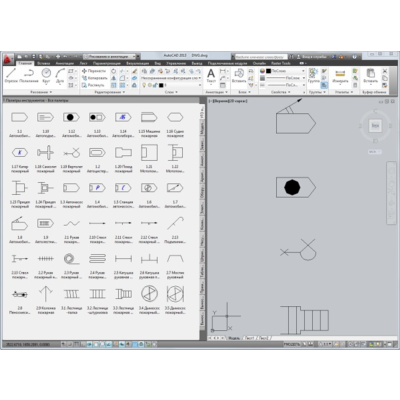
Task: Select the Круг circle tool
Action: point(46,75)
